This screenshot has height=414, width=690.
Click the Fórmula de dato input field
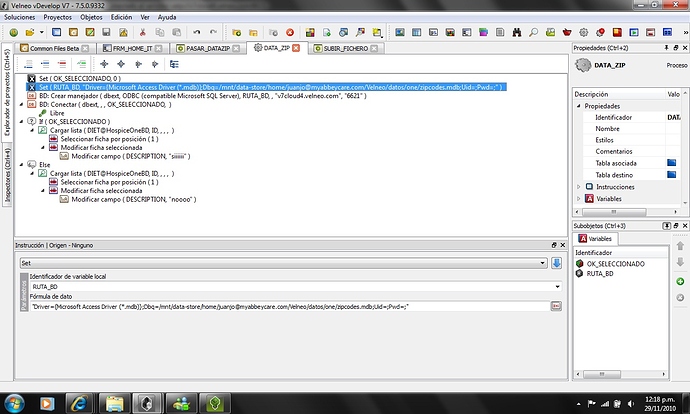(290, 306)
